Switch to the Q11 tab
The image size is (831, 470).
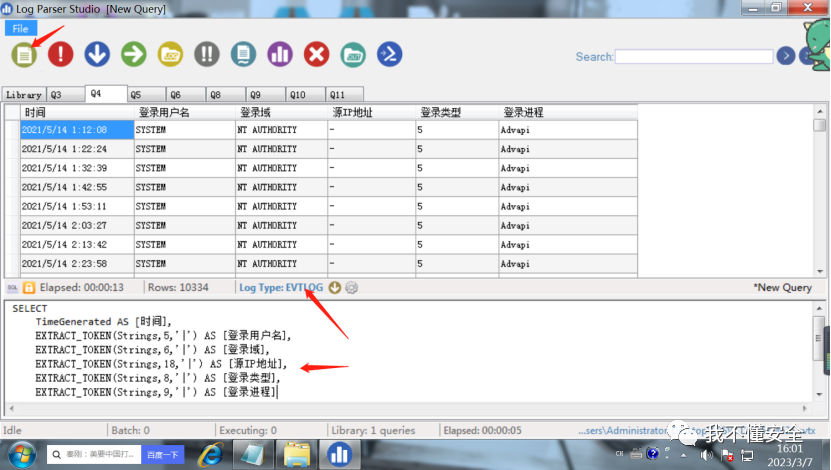pos(344,94)
